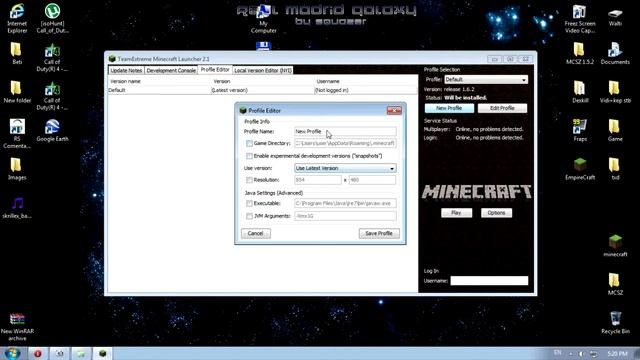Click the EN language indicator
Screen dimensions: 640x360
click(558, 353)
